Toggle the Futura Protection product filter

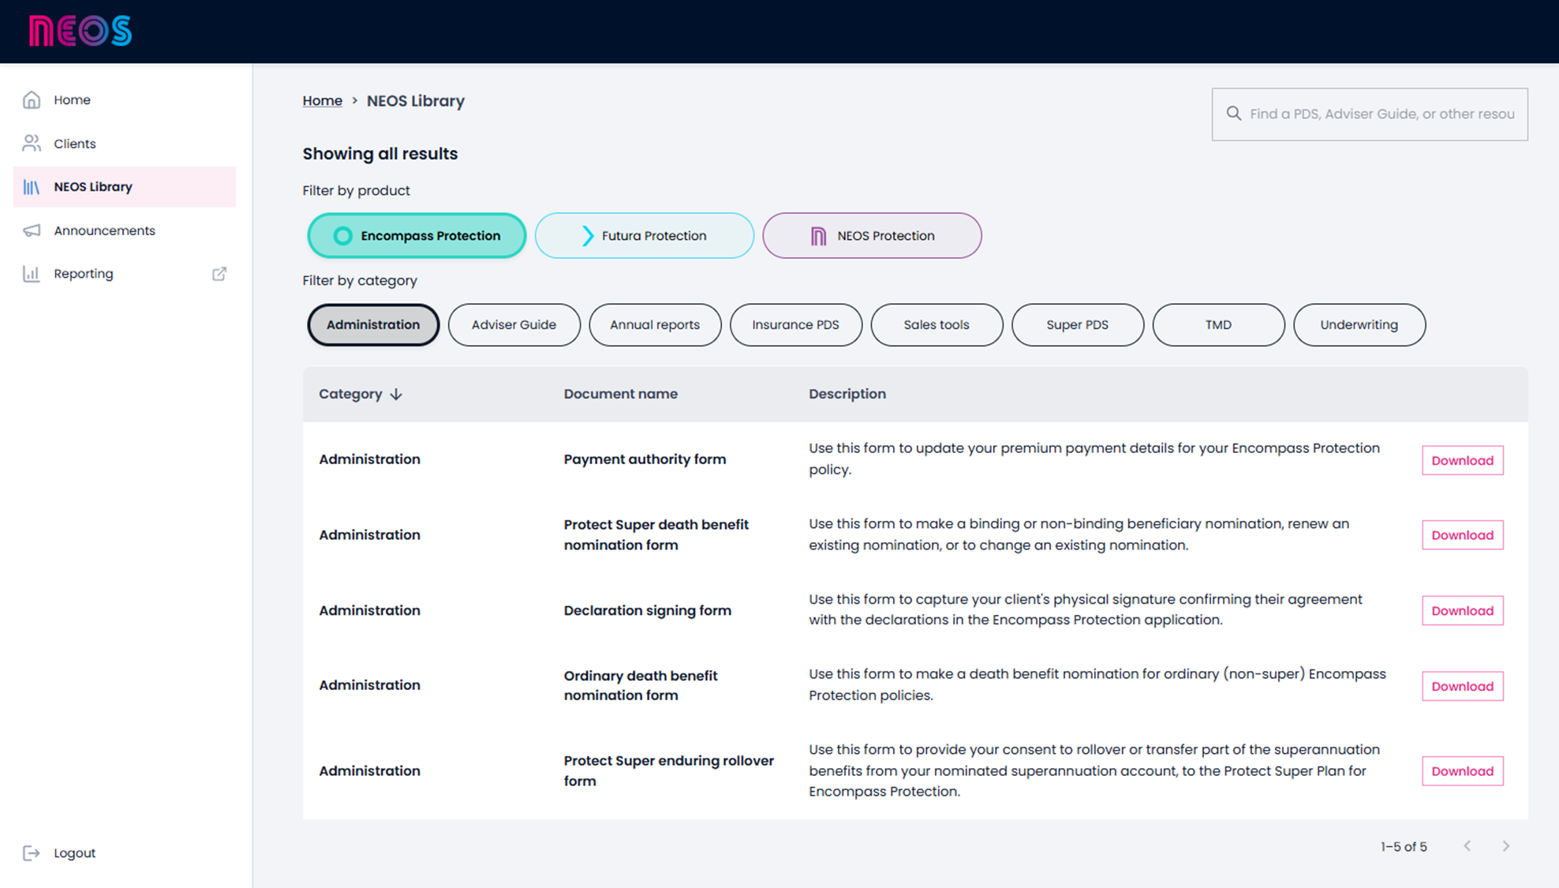pos(644,236)
